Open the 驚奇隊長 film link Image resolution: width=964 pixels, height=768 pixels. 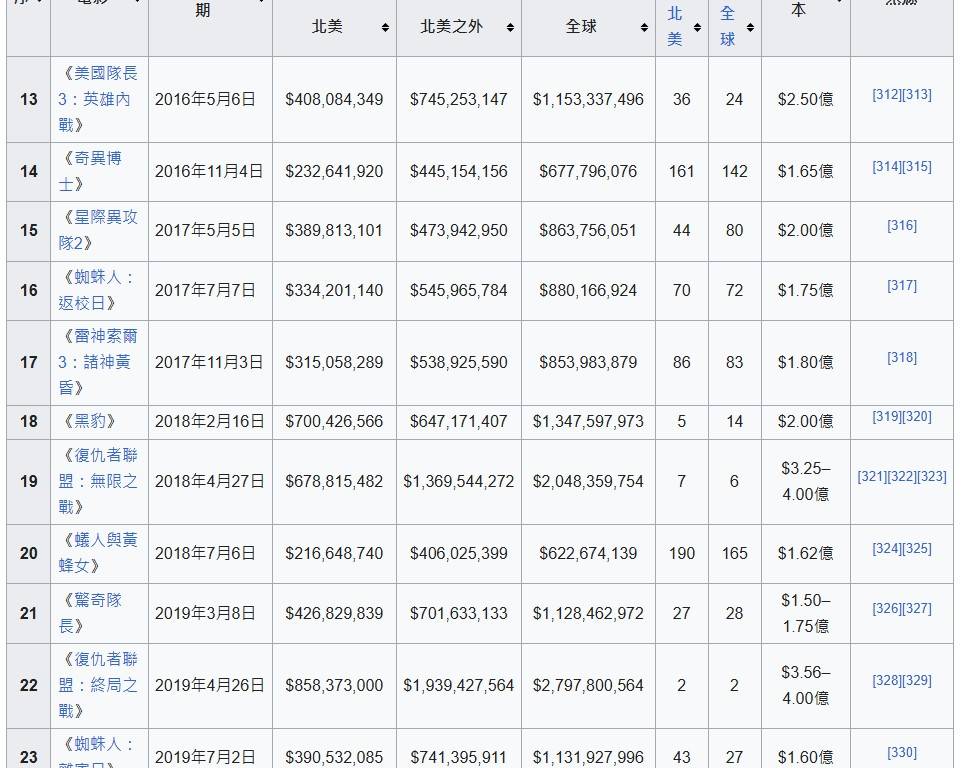click(x=90, y=612)
